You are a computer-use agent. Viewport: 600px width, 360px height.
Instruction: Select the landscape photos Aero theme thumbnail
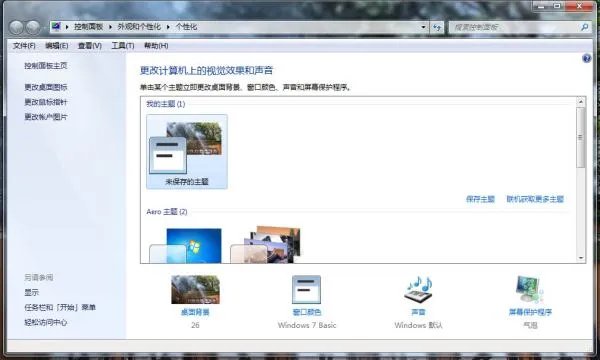point(266,244)
